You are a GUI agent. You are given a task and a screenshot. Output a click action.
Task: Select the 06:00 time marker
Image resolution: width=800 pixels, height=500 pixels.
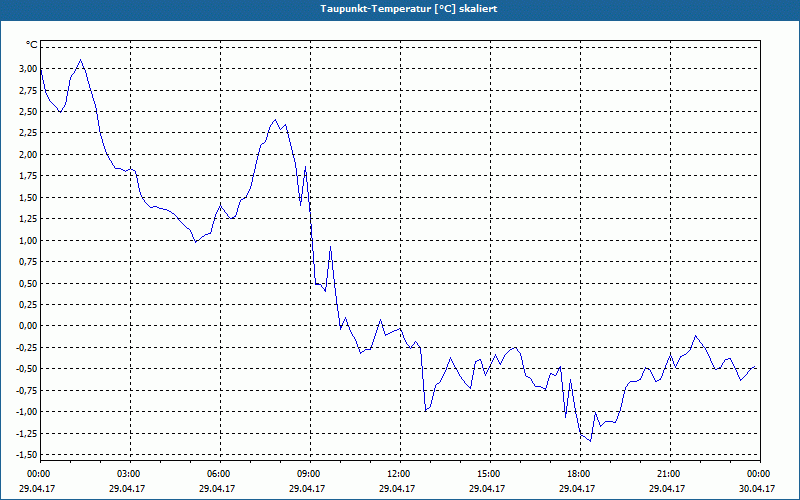click(219, 473)
